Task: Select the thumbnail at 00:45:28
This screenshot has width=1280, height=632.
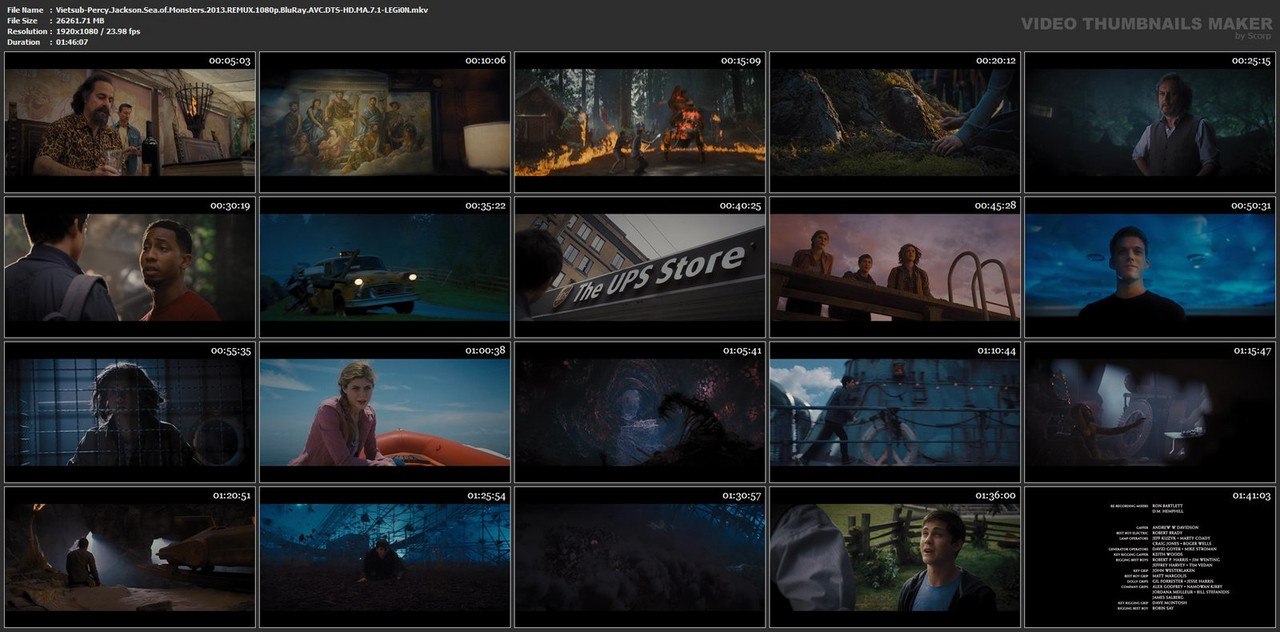Action: (x=895, y=267)
